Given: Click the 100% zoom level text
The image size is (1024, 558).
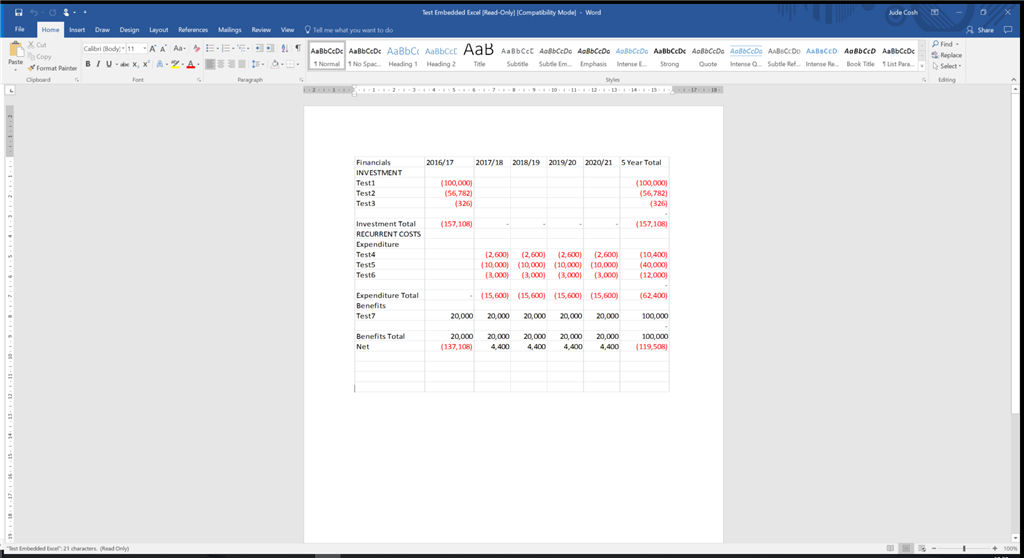Looking at the screenshot, I should click(x=1010, y=548).
